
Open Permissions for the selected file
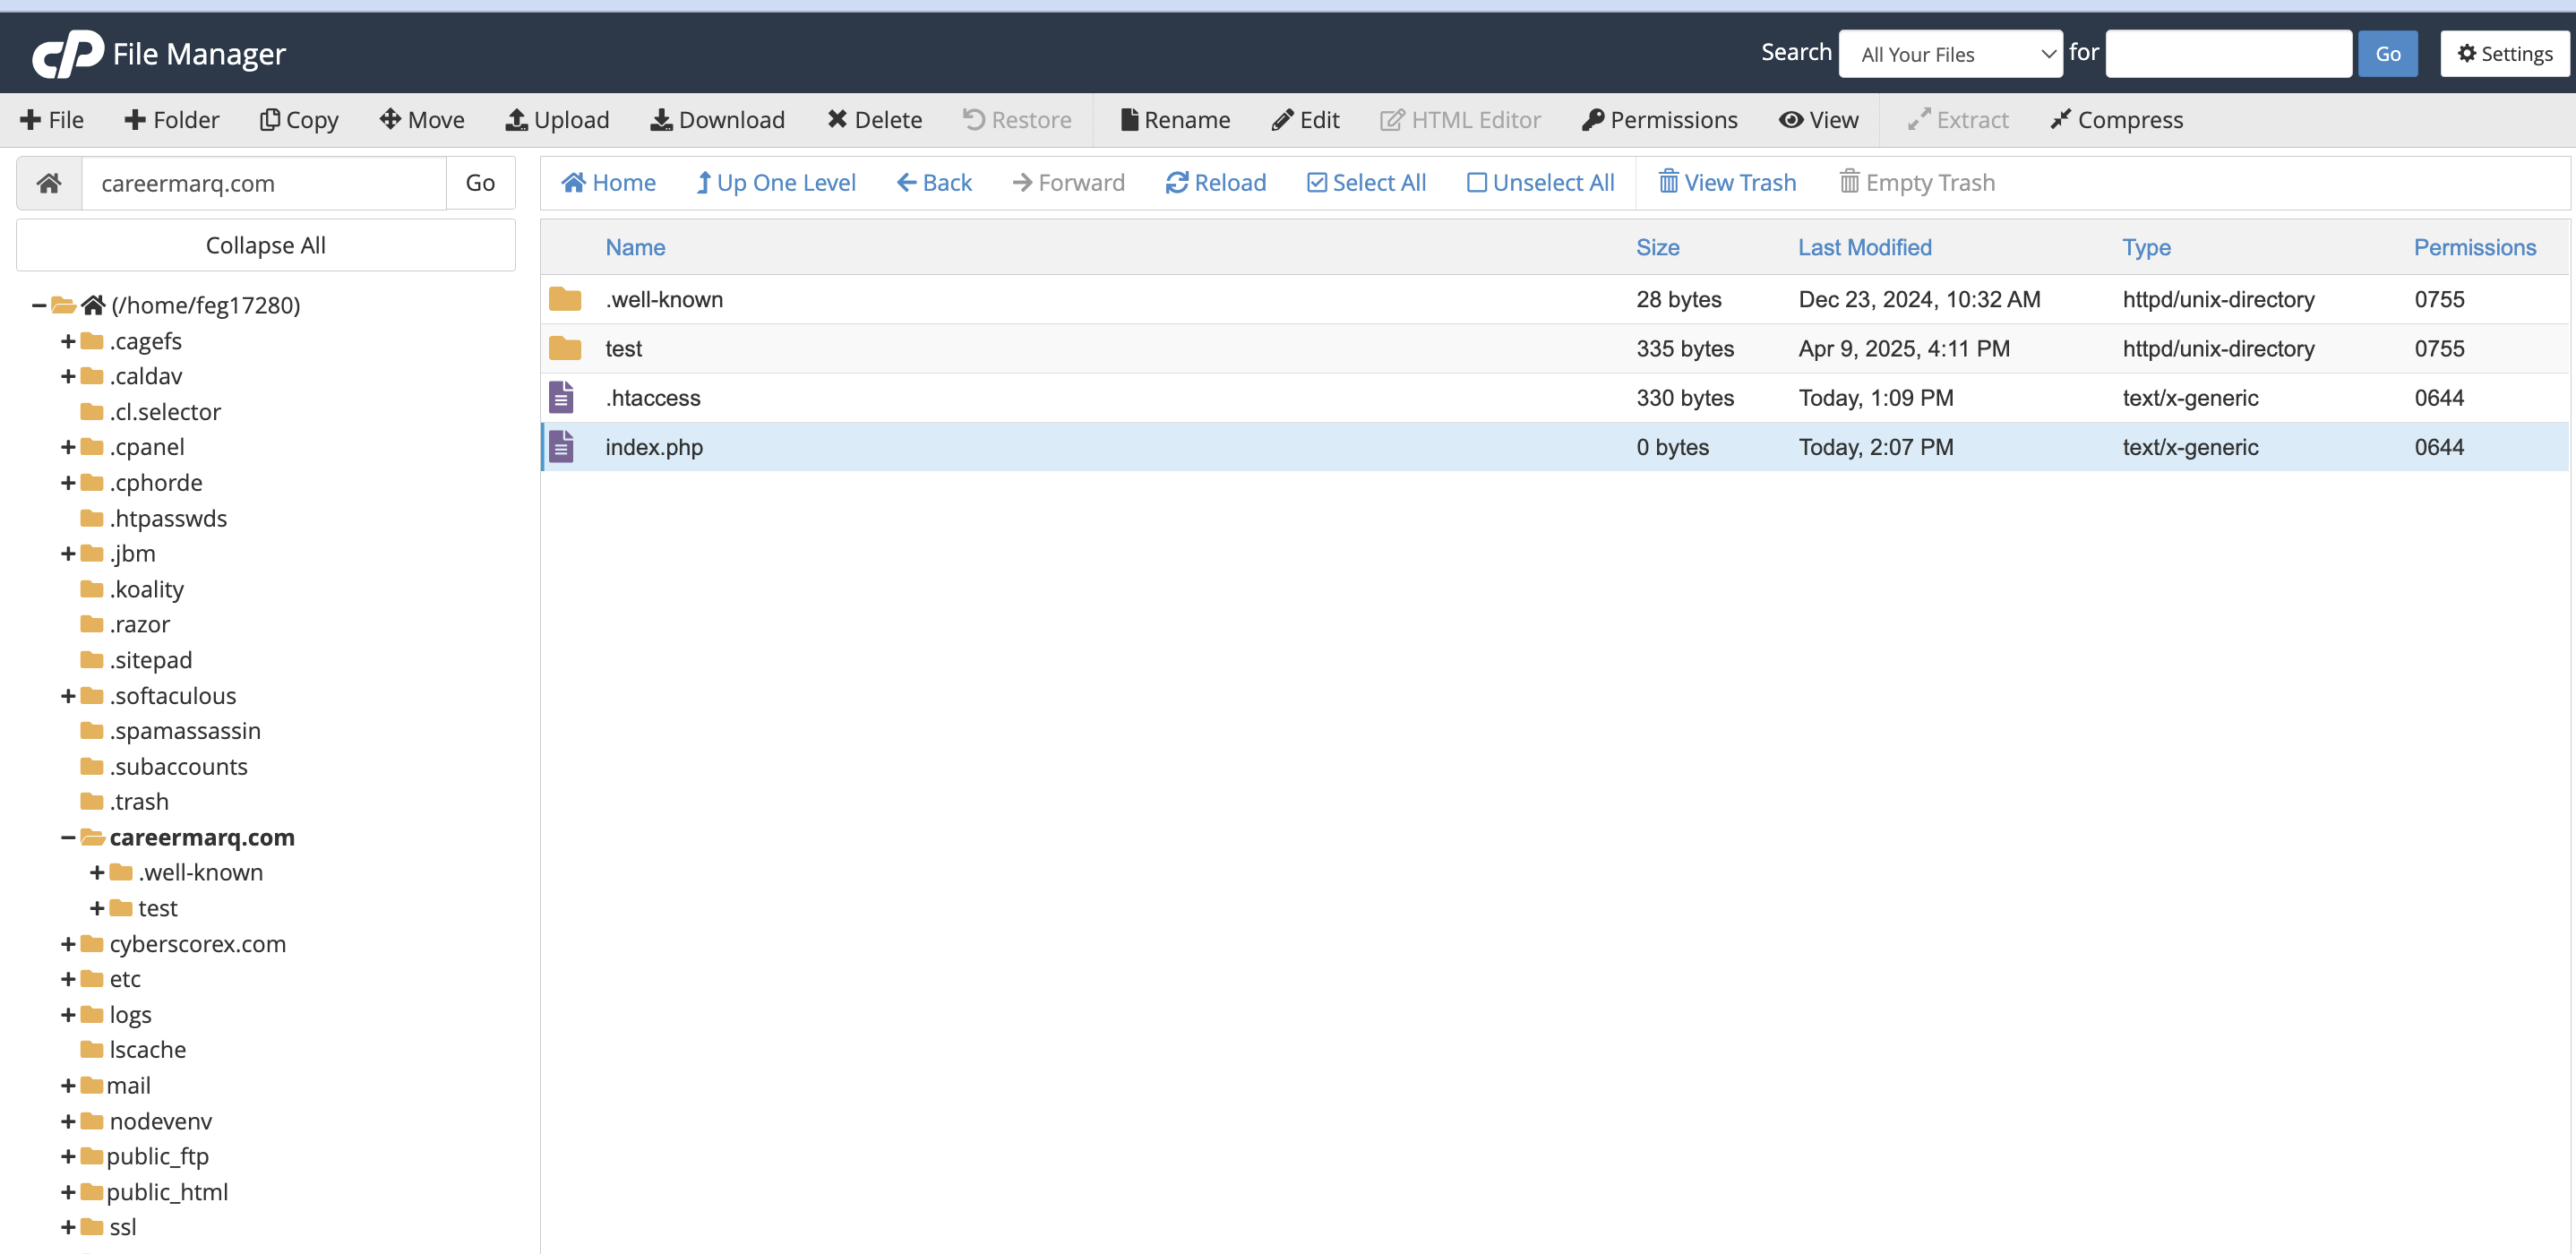pos(1659,120)
